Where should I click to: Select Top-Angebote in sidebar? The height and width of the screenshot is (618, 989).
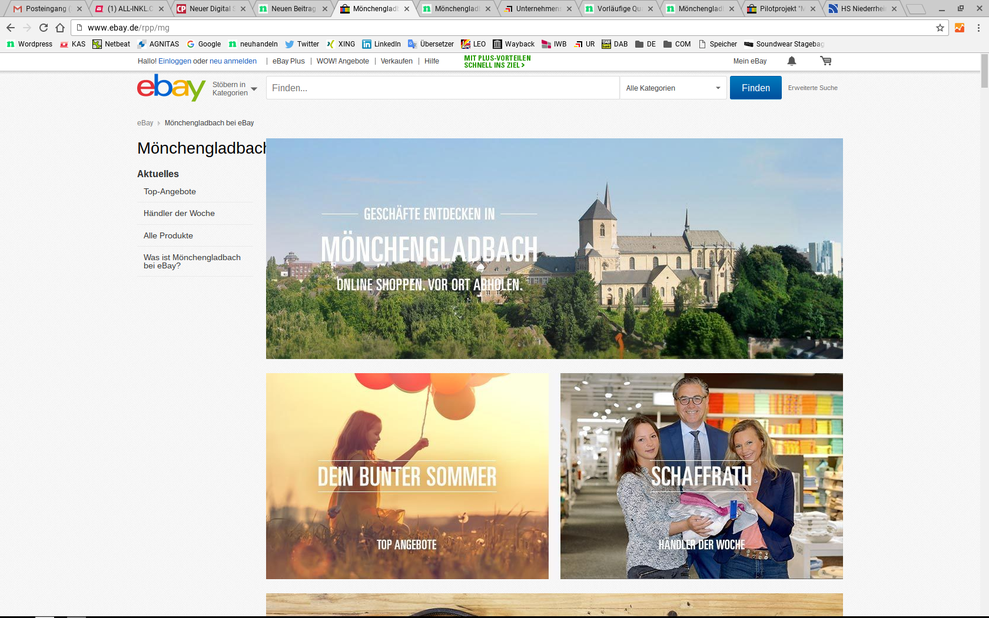[x=170, y=192]
